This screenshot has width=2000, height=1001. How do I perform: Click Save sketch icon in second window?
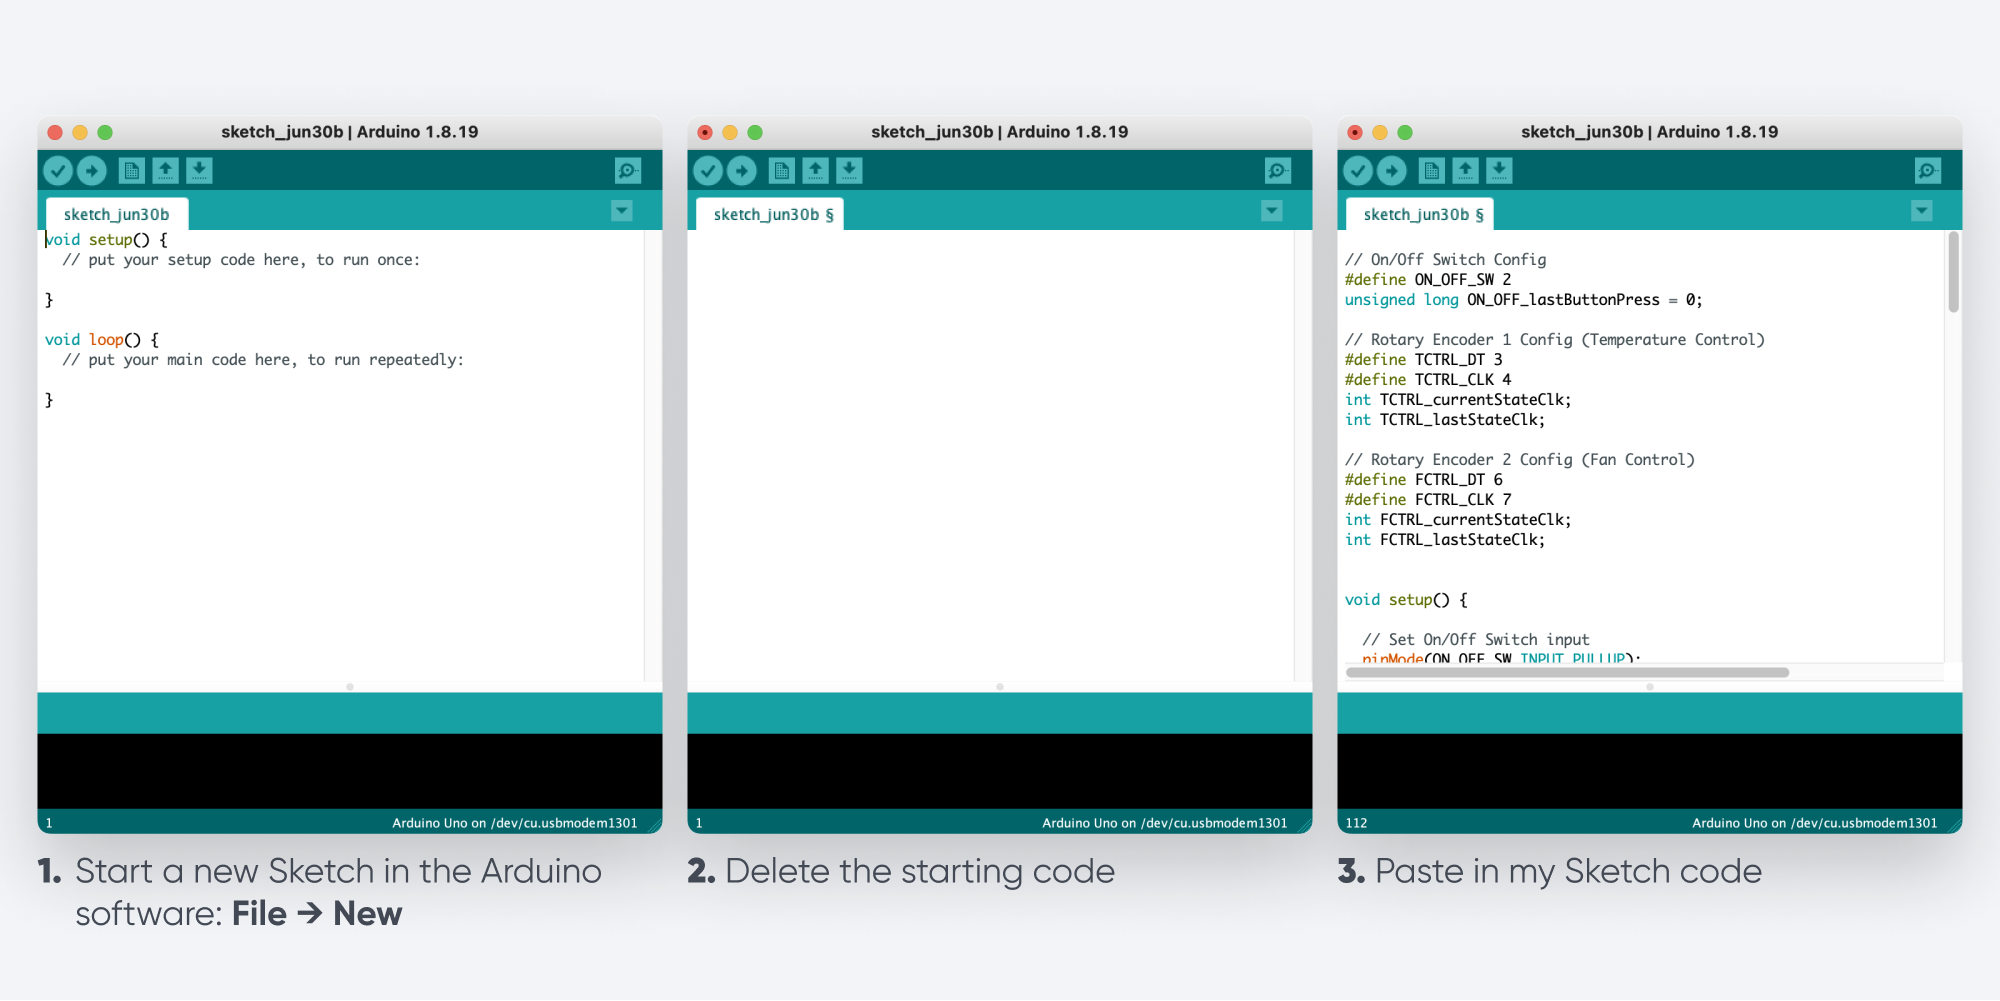pos(850,171)
